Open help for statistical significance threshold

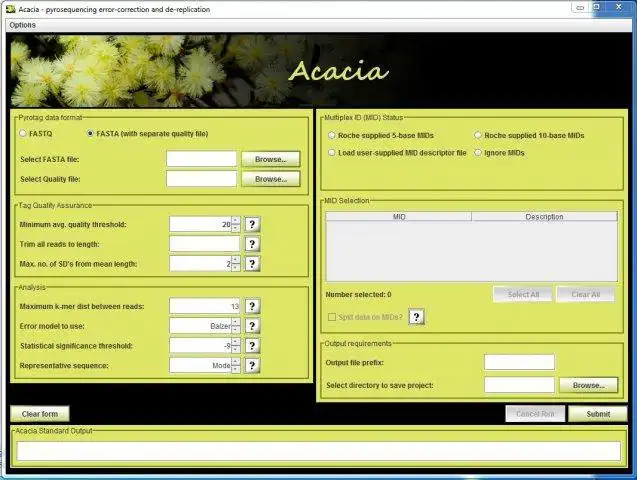coord(252,346)
